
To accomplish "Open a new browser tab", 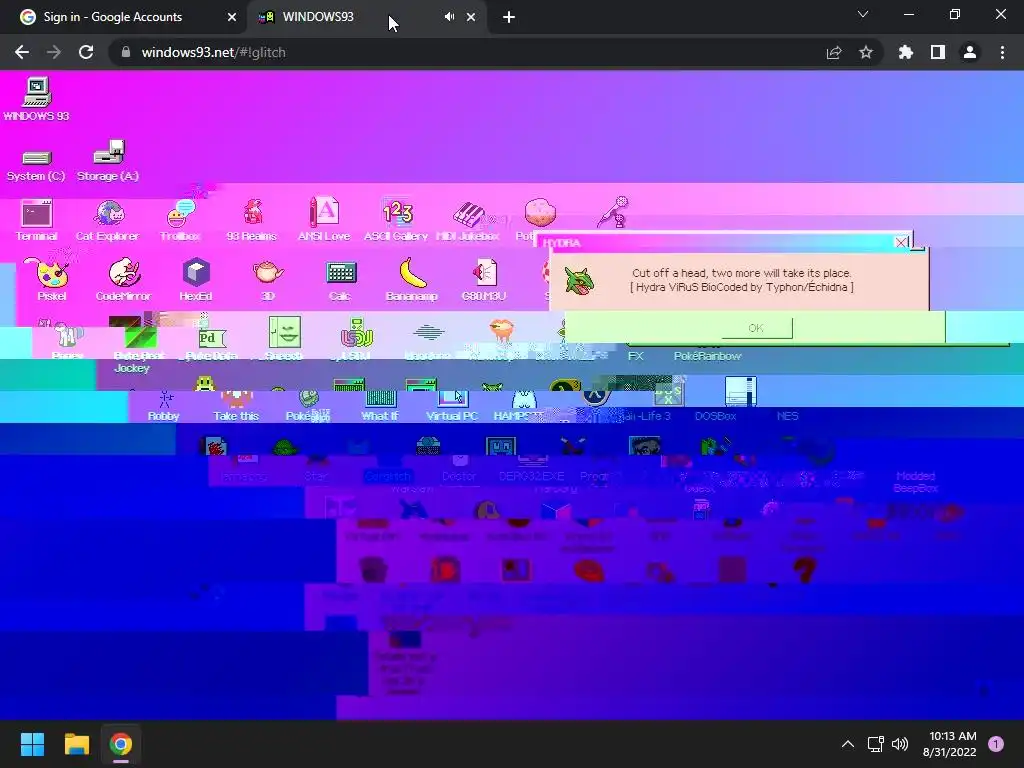I will click(x=509, y=17).
